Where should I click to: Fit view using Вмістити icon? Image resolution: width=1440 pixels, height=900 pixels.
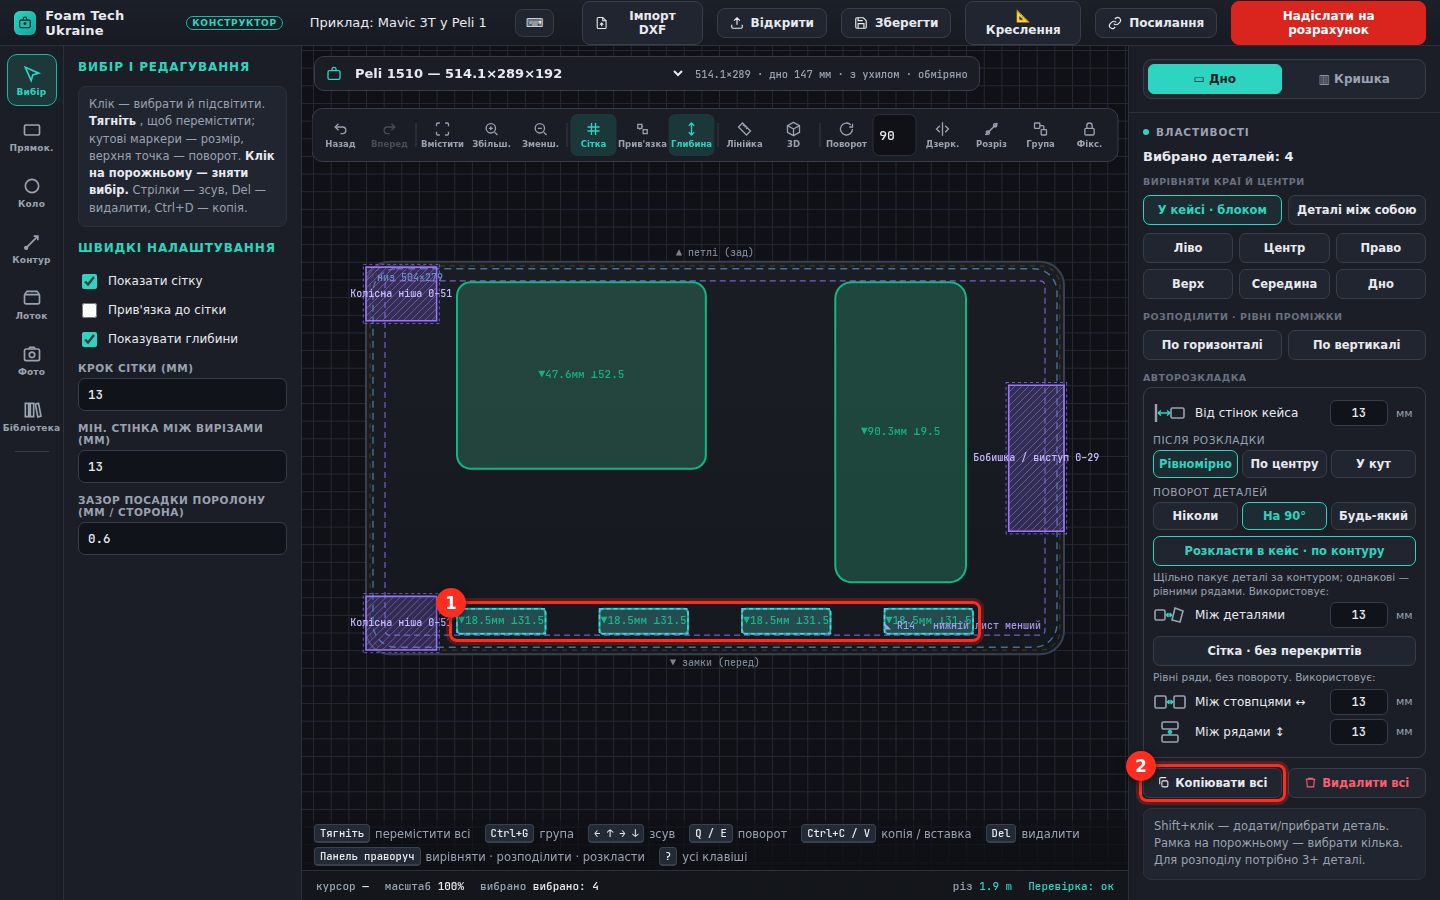442,135
